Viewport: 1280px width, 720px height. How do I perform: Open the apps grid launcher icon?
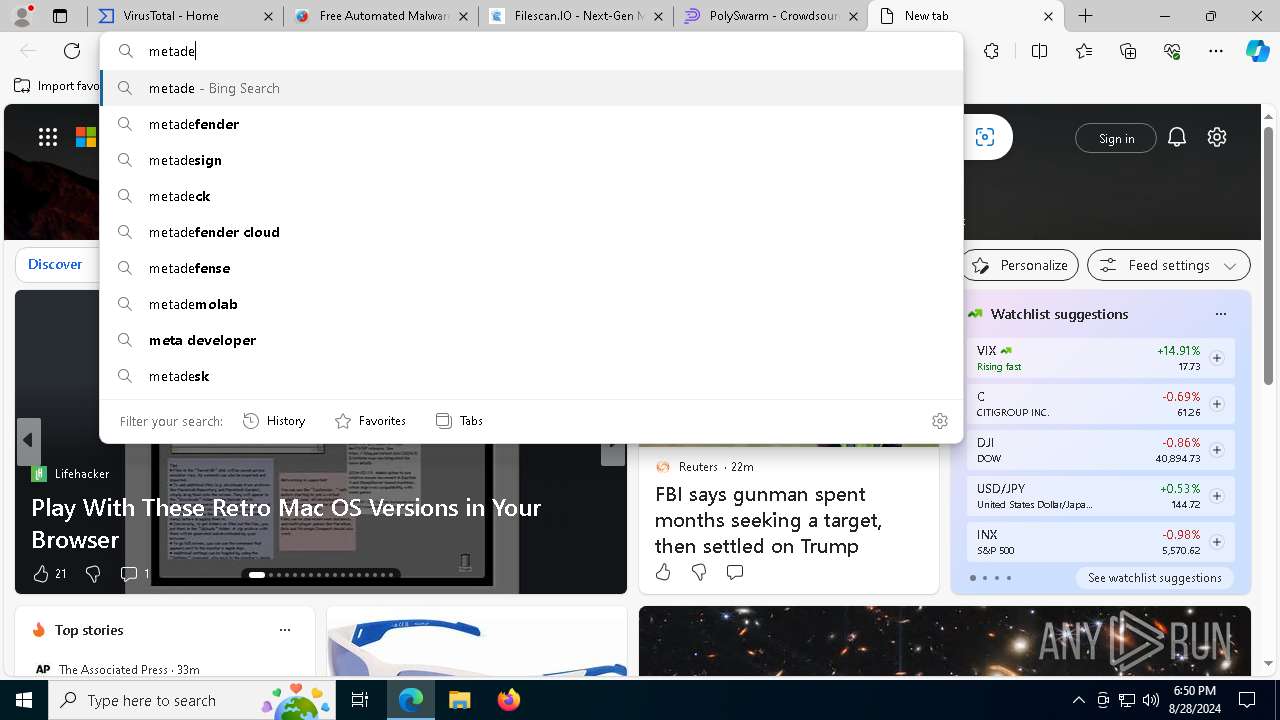click(x=48, y=137)
